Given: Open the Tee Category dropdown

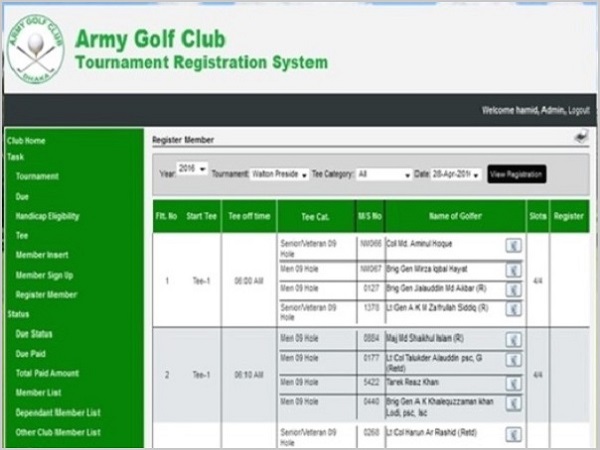Looking at the screenshot, I should point(384,174).
